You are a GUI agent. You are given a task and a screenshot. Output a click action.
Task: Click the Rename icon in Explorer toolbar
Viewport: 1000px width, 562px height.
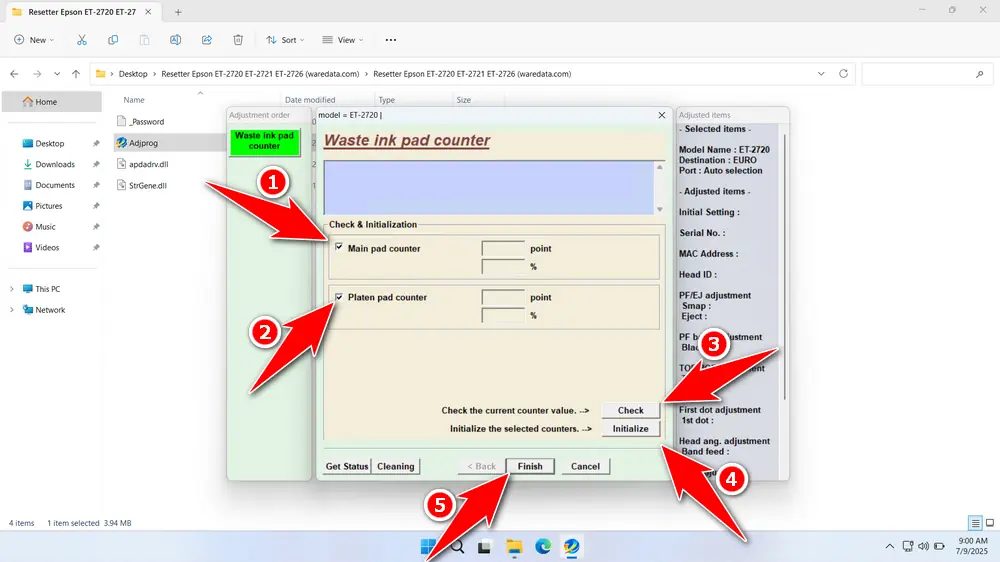click(x=175, y=40)
